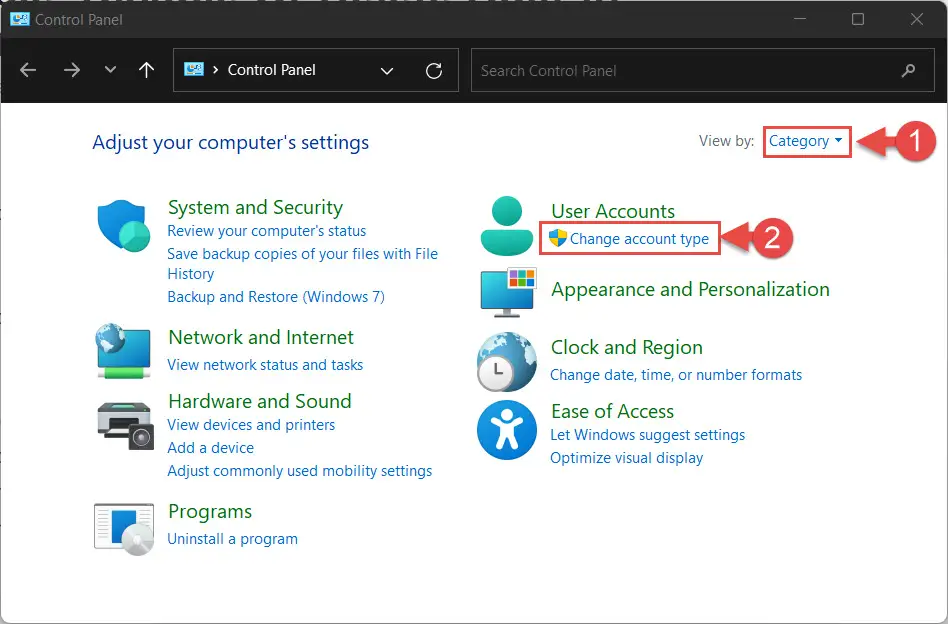Go forward with the forward arrow
Screen dimensions: 948x624
click(x=72, y=70)
